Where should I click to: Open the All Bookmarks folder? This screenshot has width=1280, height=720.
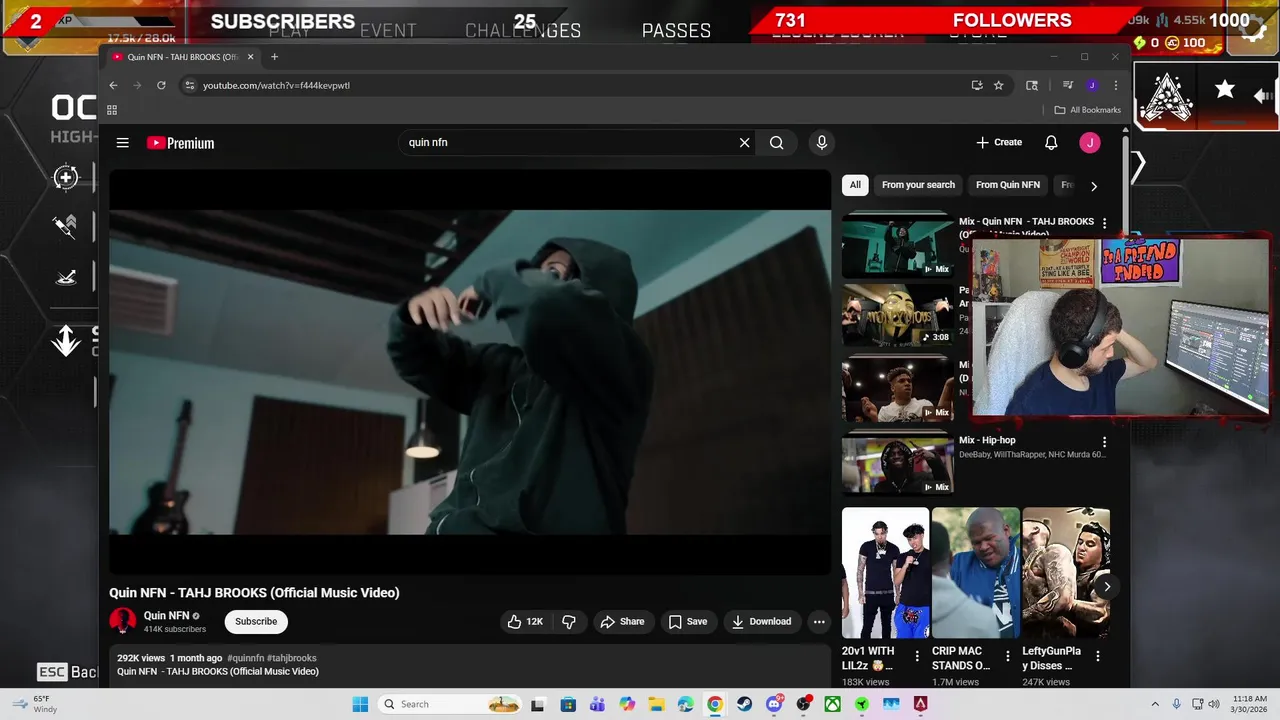click(x=1088, y=110)
